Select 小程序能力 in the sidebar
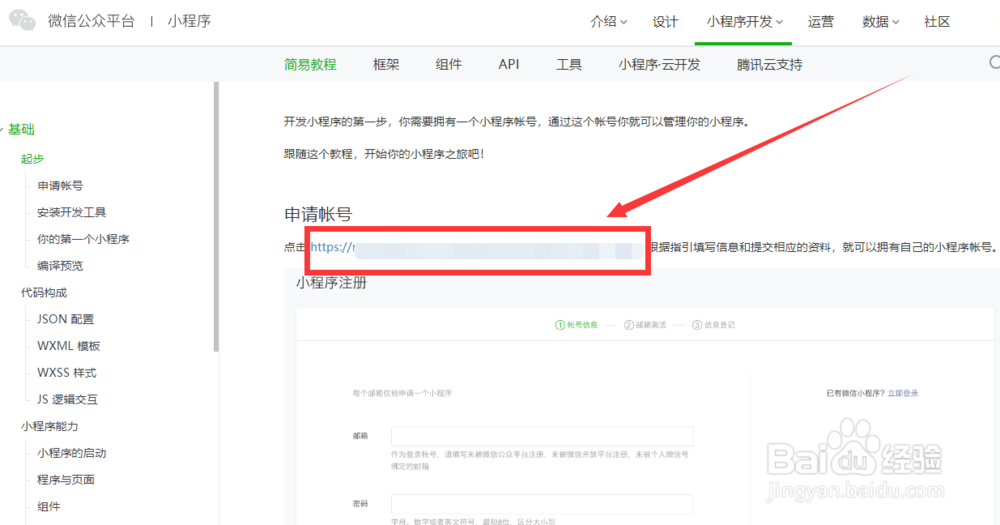Image resolution: width=1000 pixels, height=525 pixels. (x=49, y=426)
